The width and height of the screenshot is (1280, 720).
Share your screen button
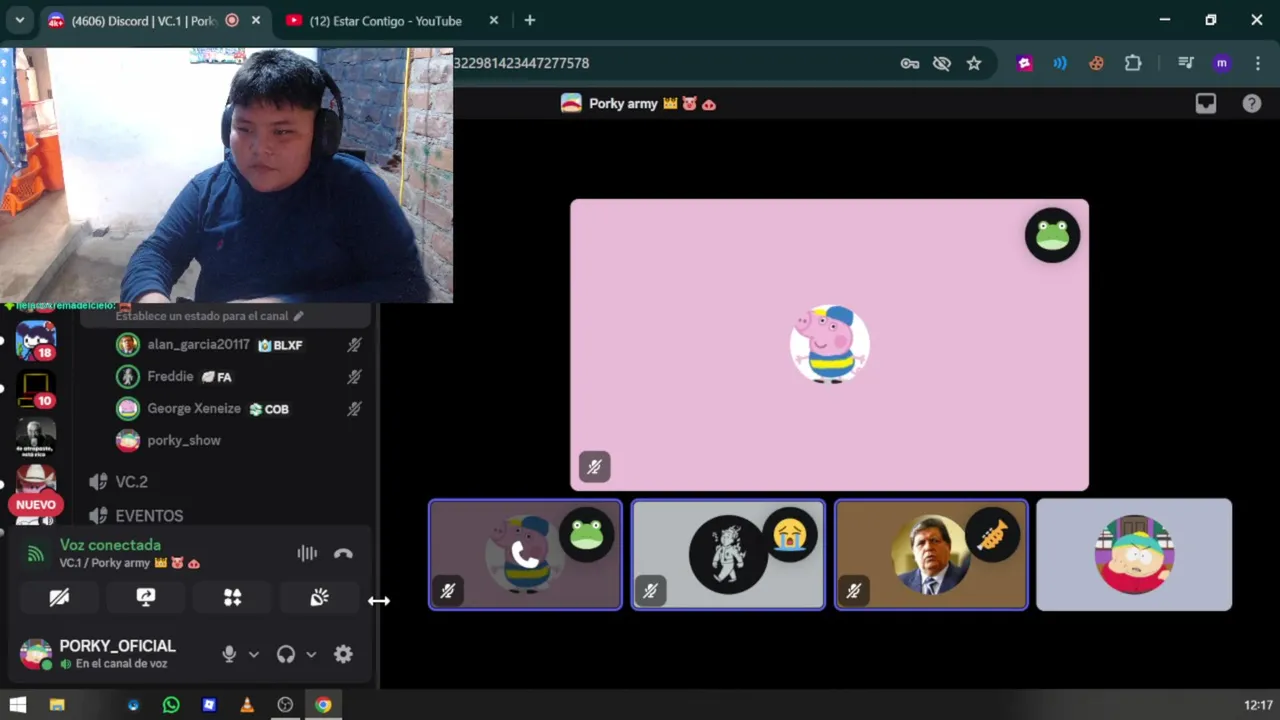pos(146,597)
